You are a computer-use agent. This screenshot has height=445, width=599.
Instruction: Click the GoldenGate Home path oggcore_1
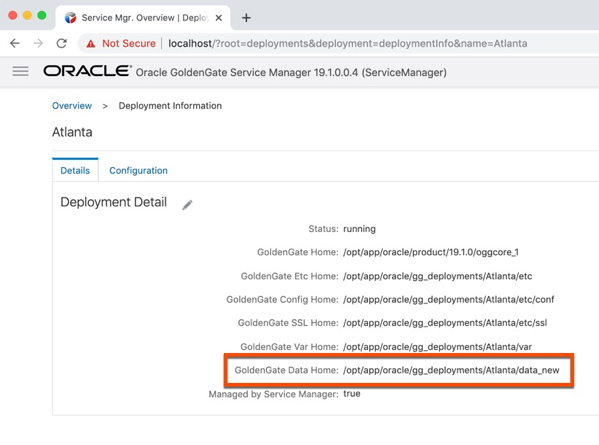431,252
